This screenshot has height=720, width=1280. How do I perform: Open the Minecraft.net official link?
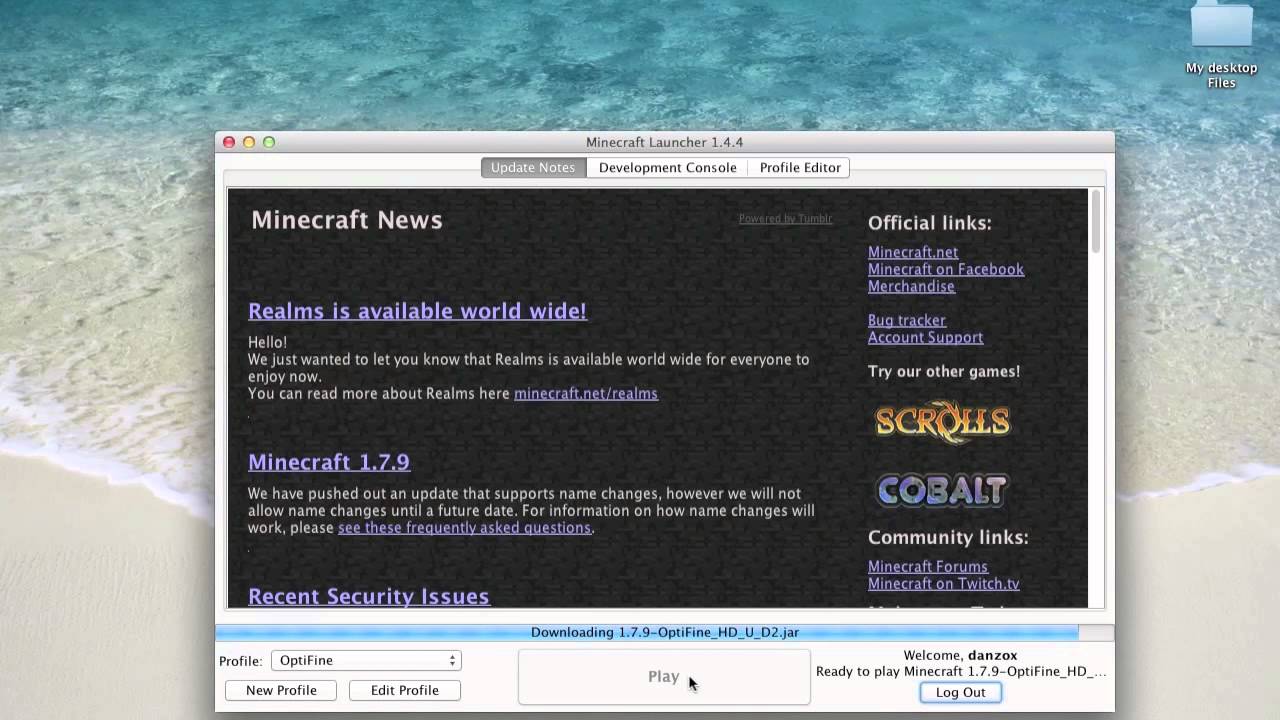[x=913, y=252]
